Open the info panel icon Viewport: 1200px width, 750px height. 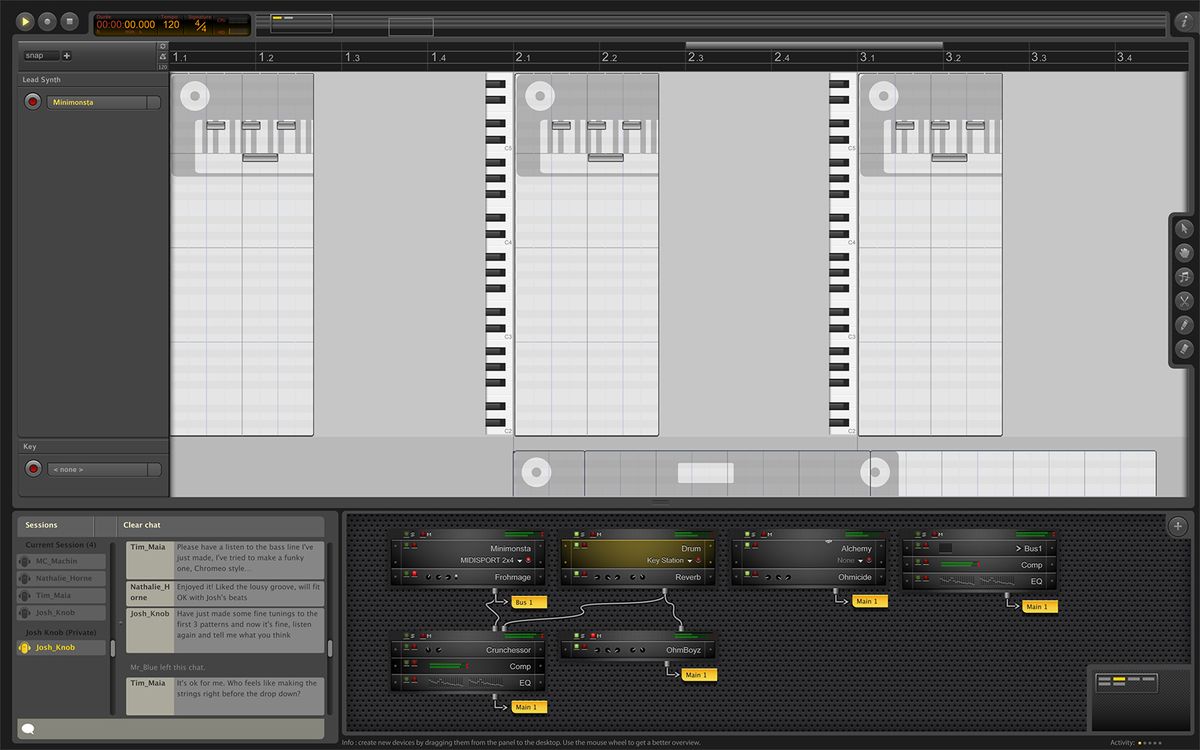point(1183,21)
